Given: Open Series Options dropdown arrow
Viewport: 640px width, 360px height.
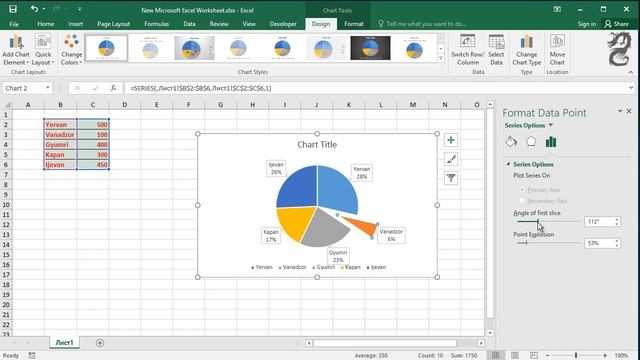Looking at the screenshot, I should (551, 125).
